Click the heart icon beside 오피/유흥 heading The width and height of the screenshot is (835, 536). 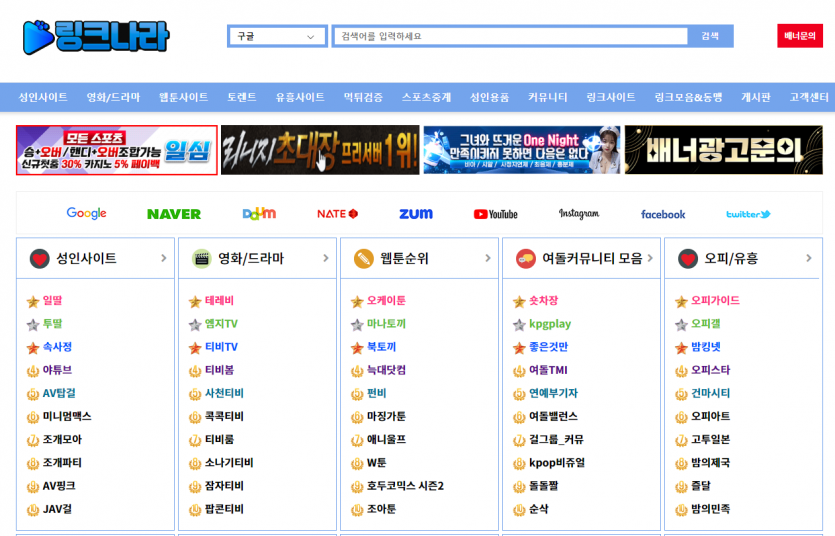coord(687,259)
